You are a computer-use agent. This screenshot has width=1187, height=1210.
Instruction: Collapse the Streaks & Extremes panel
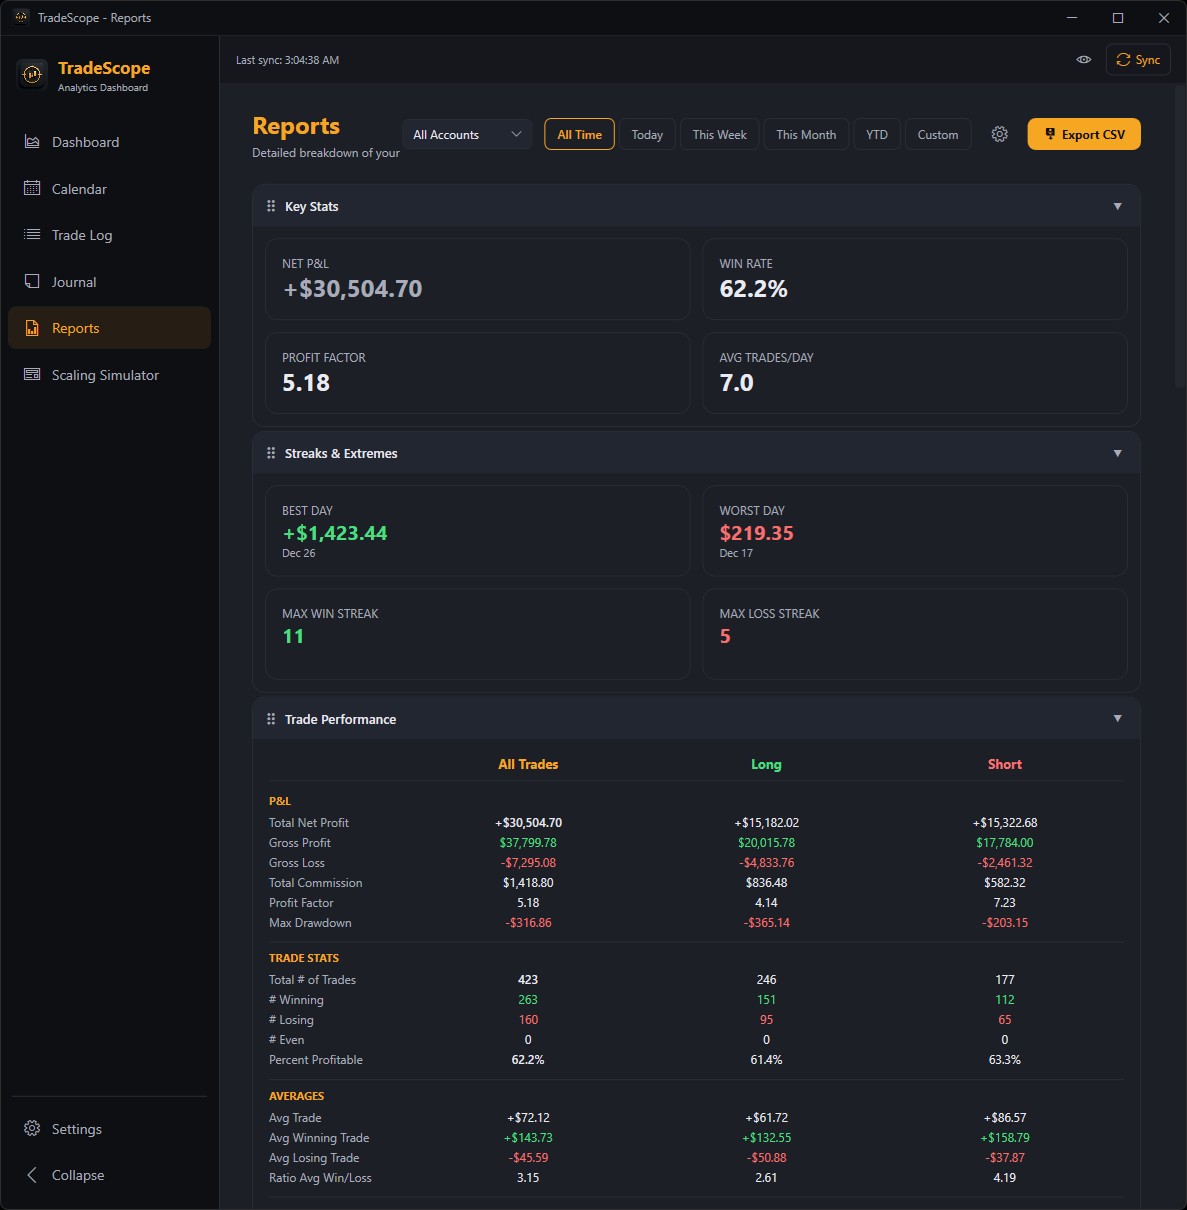tap(1117, 453)
